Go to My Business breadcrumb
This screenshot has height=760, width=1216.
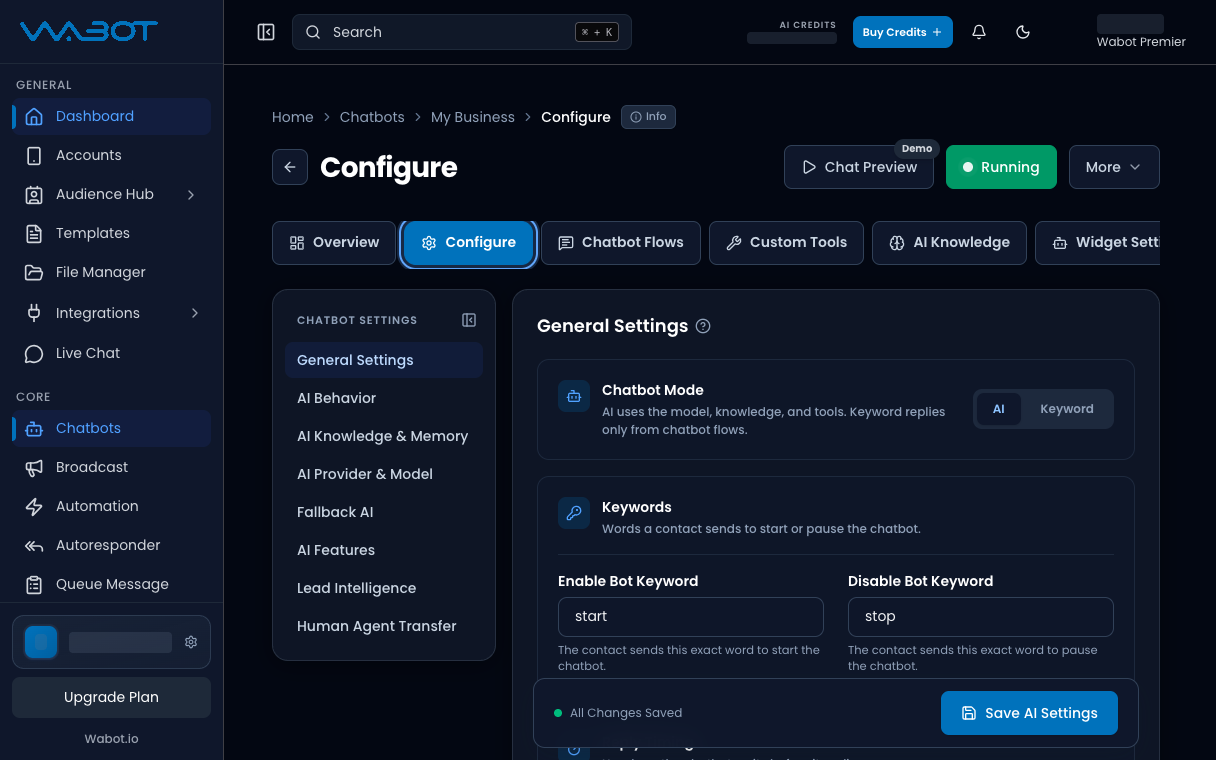(473, 117)
